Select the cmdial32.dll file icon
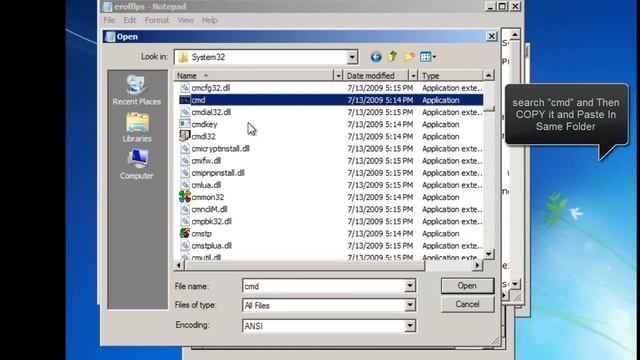Screen dimensions: 640x360 click(184, 112)
